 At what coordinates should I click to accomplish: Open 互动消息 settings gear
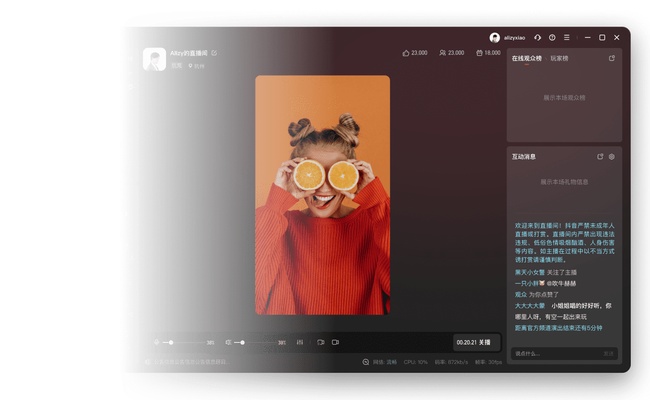tap(611, 157)
